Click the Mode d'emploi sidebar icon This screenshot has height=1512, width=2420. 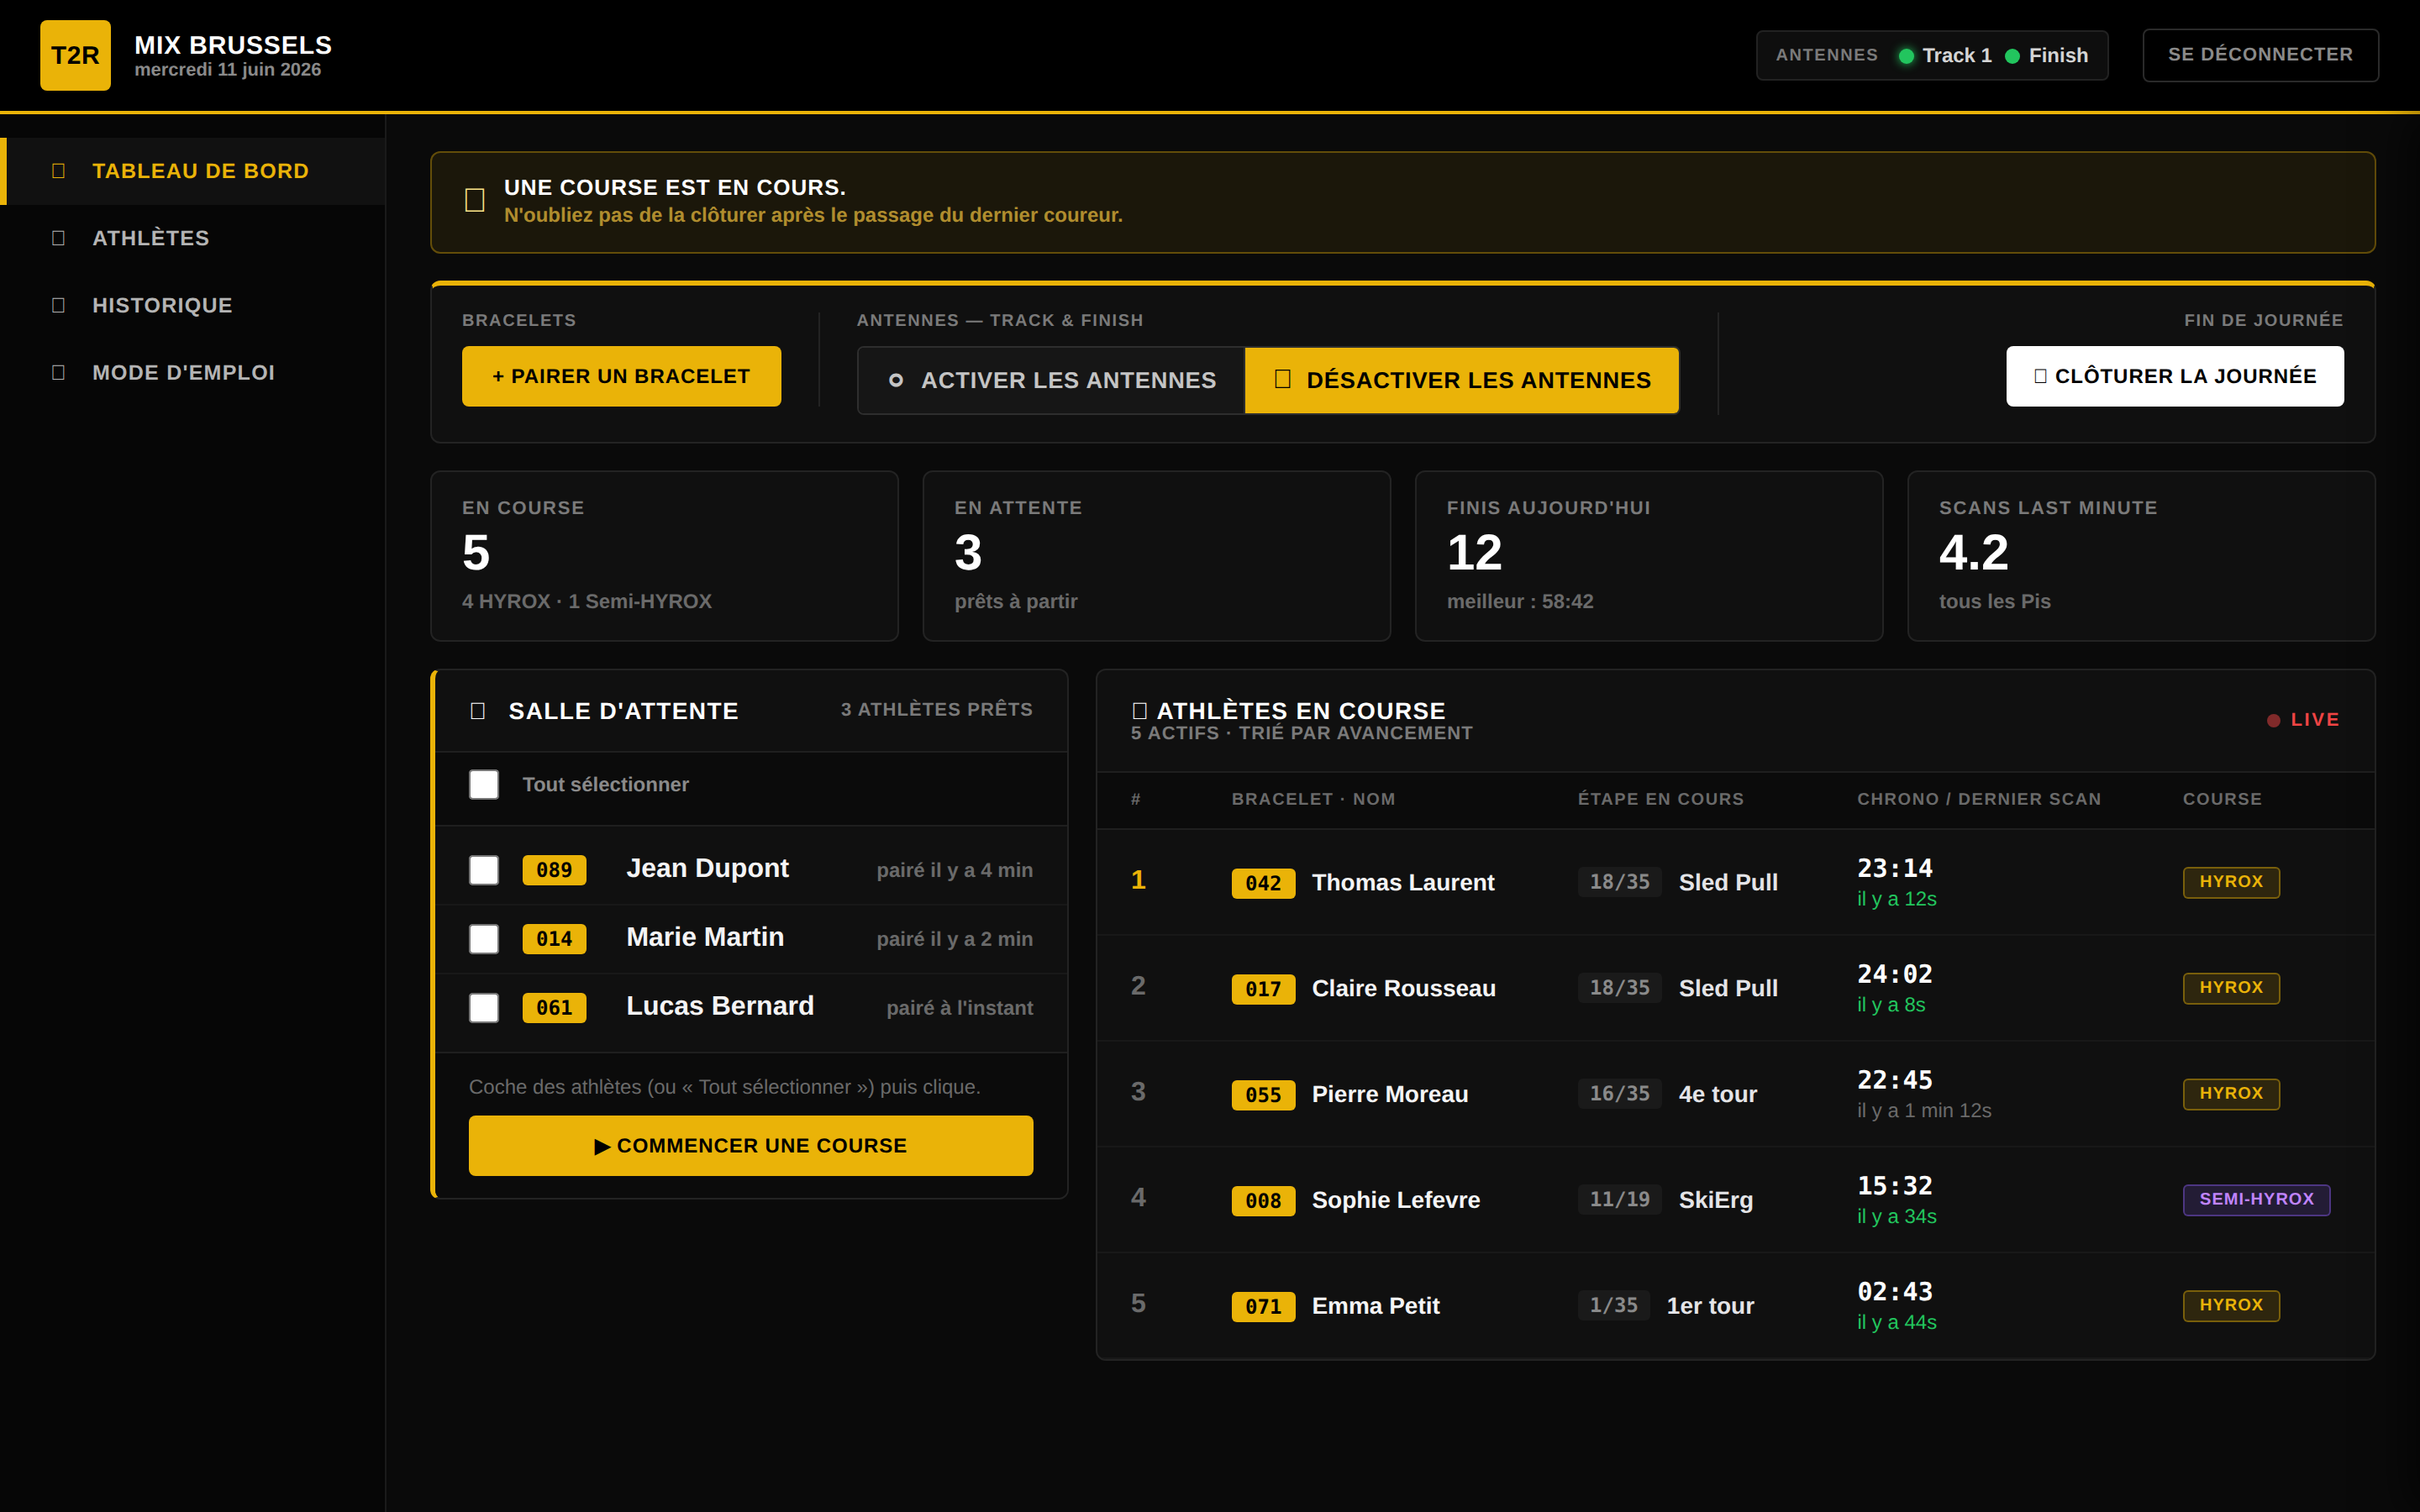coord(58,372)
